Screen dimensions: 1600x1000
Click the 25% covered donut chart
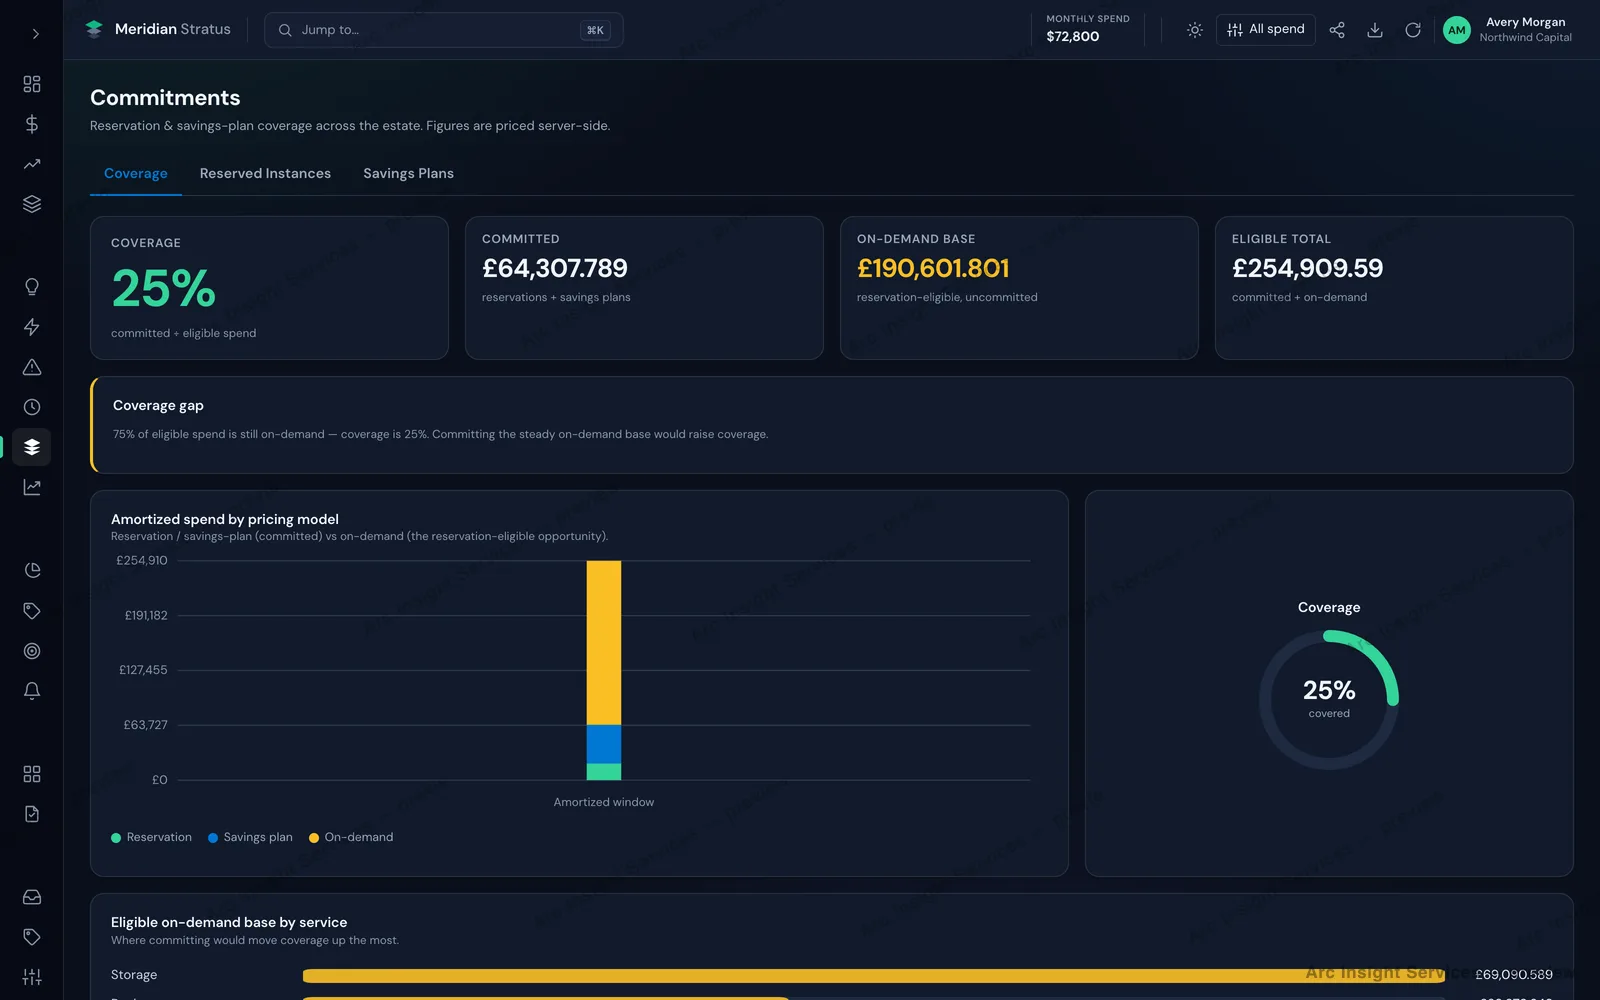click(1329, 699)
